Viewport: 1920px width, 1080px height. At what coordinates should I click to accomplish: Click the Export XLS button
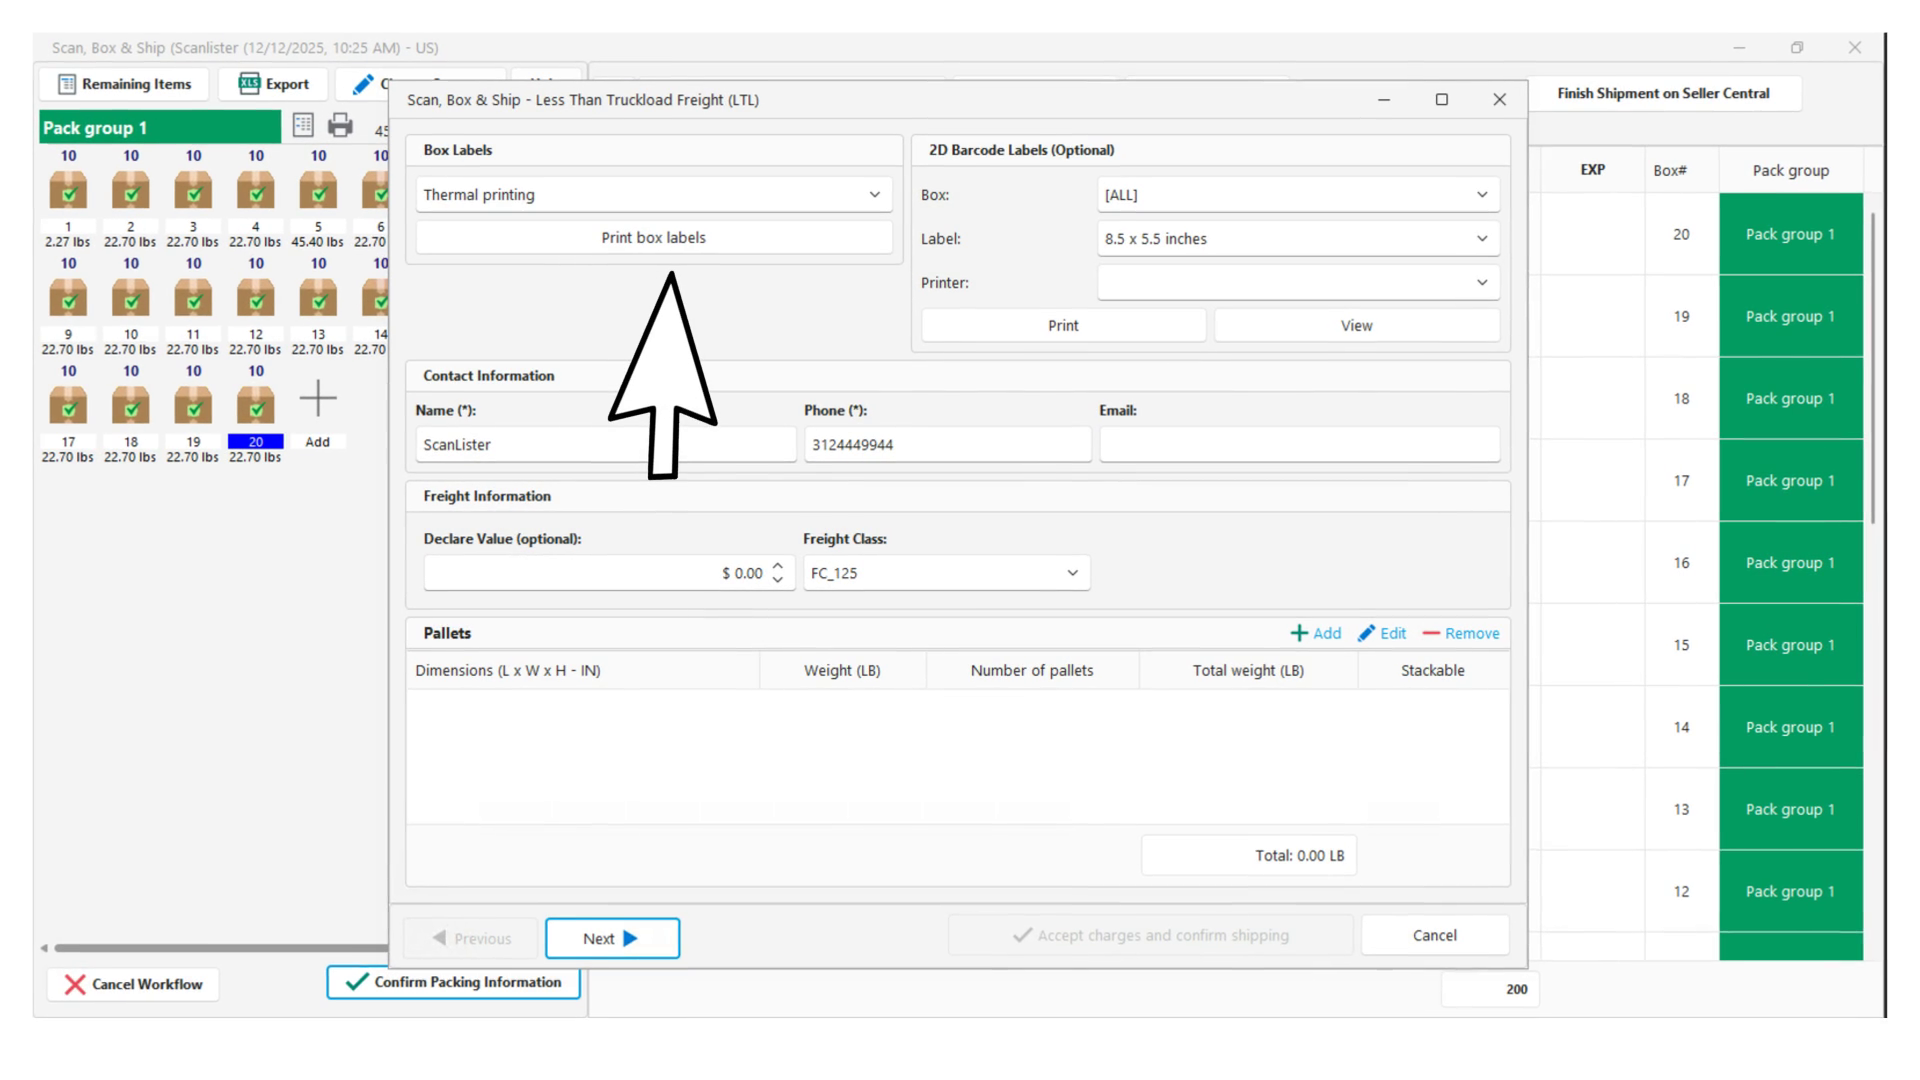pyautogui.click(x=274, y=84)
